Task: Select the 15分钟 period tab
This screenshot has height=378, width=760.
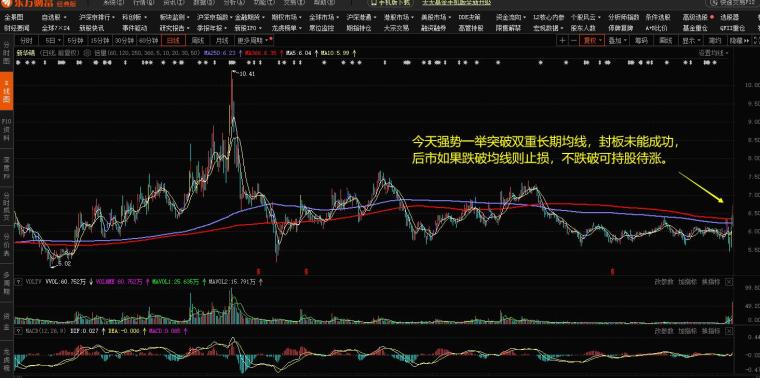Action: pyautogui.click(x=100, y=40)
